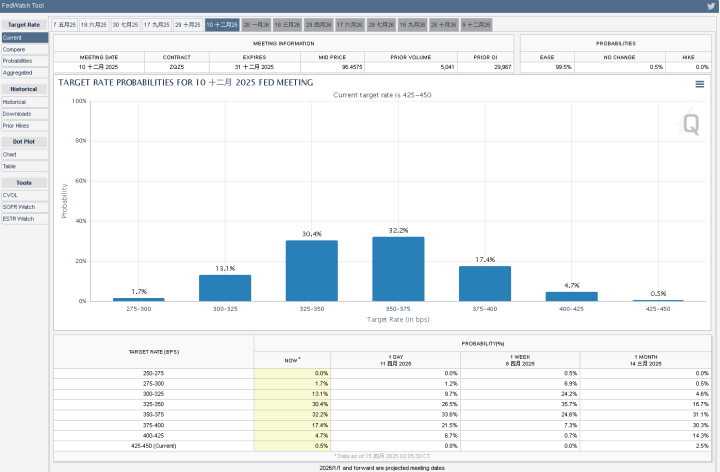The height and width of the screenshot is (472, 720).
Task: Open the SOFR Watch tool
Action: (x=18, y=207)
